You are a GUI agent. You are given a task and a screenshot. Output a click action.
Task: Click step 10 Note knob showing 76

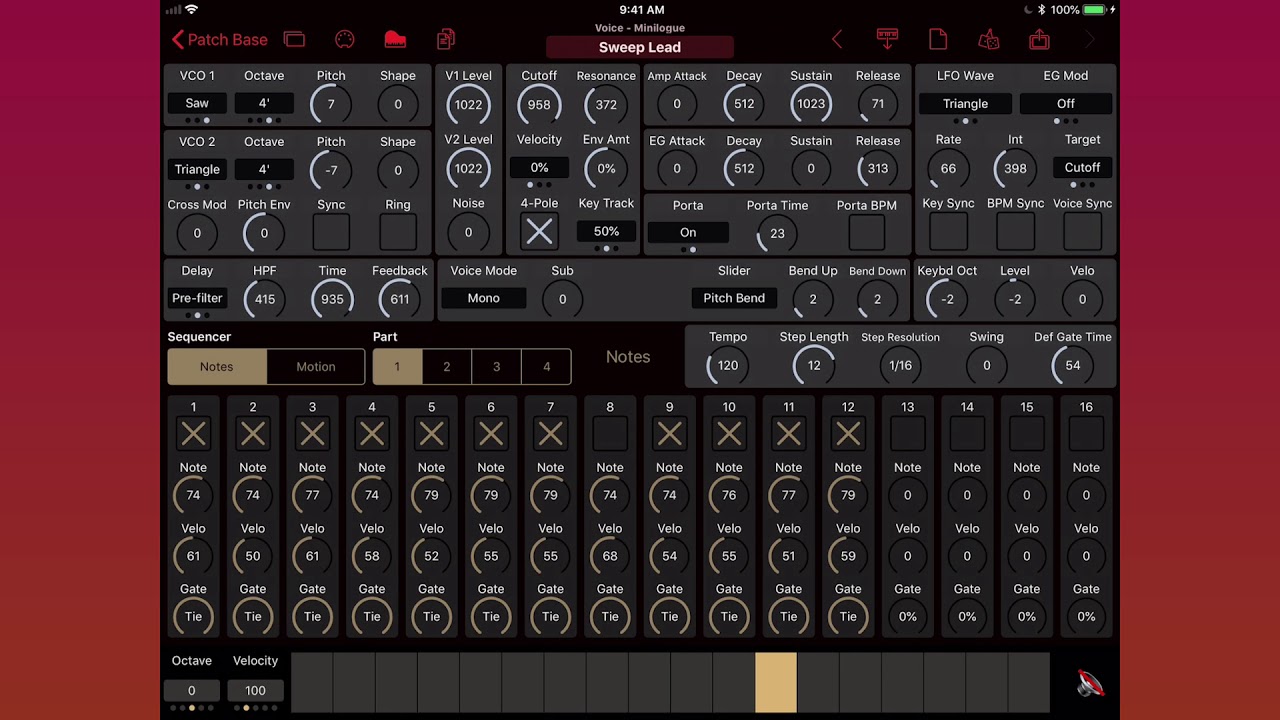[729, 495]
